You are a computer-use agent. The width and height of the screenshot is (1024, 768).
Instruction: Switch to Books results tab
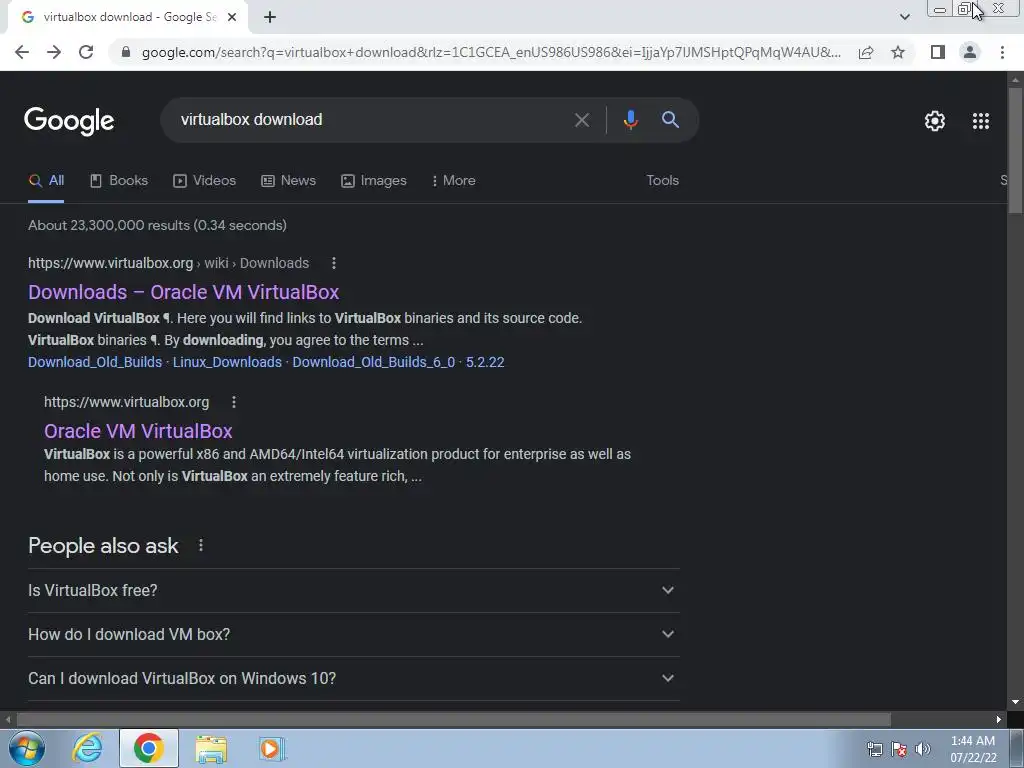pyautogui.click(x=119, y=181)
